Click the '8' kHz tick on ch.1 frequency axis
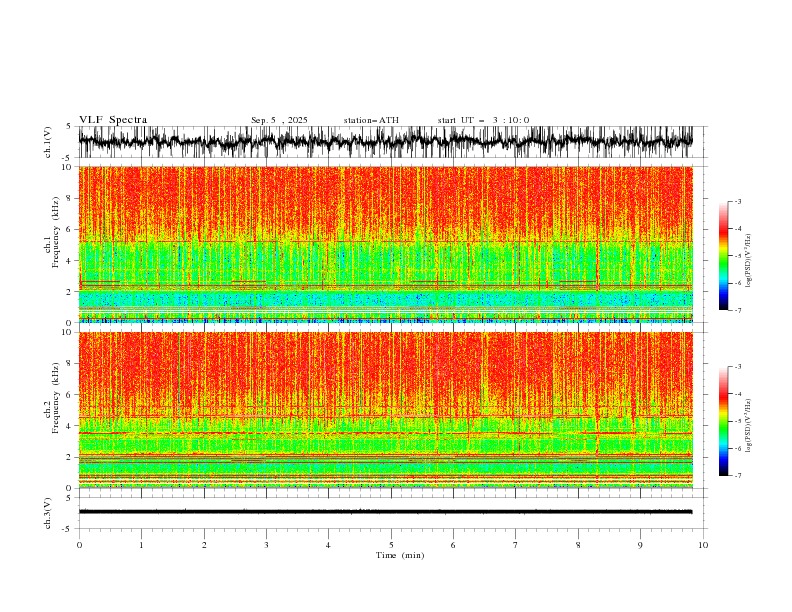Viewport: 792px width, 612px height. pos(70,198)
